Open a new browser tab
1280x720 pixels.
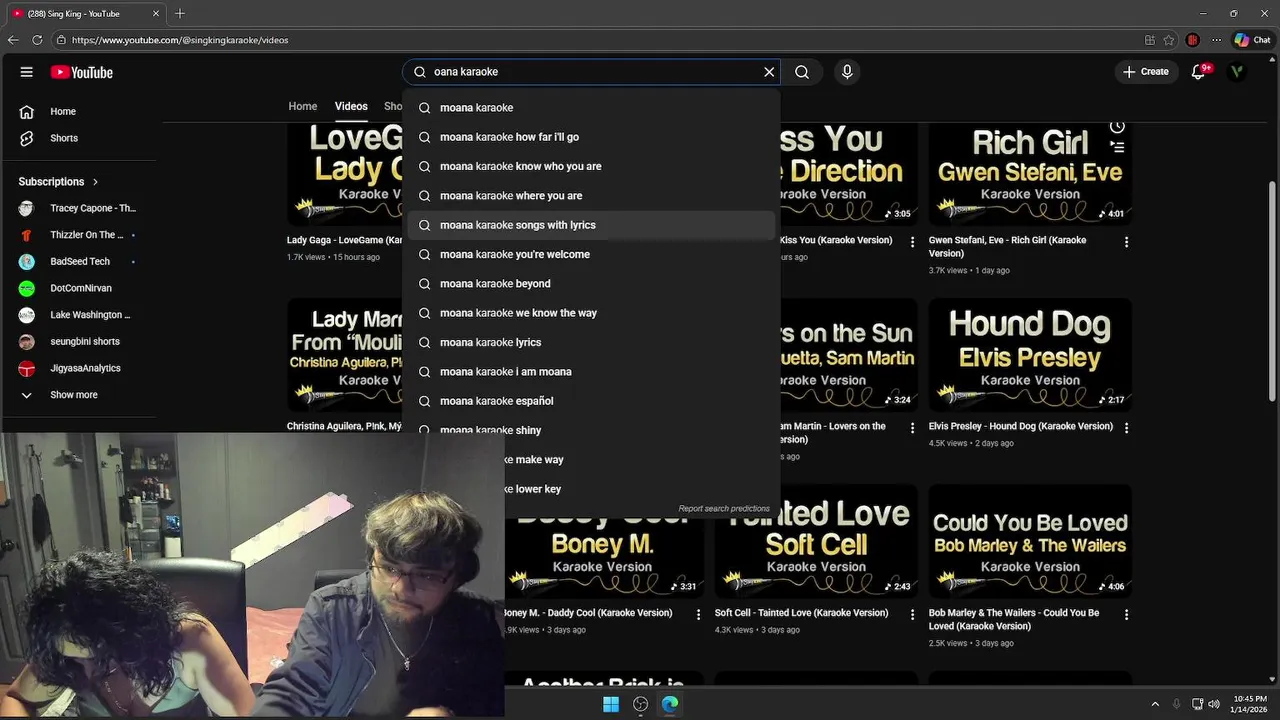180,13
